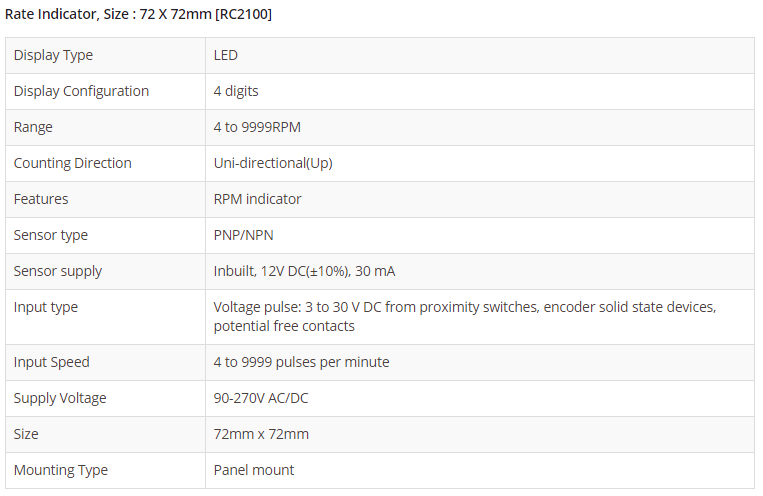
Task: Click the 90-270V AC/DC value
Action: pos(261,398)
